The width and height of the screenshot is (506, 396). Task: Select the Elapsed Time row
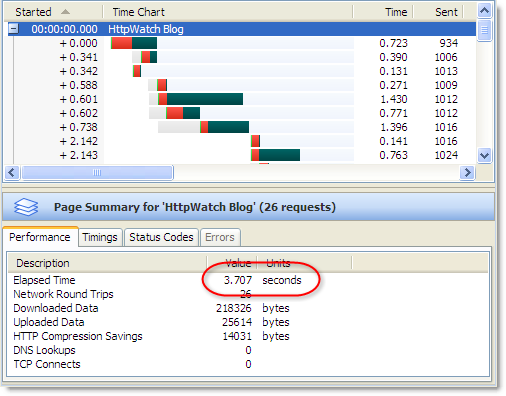pos(247,280)
